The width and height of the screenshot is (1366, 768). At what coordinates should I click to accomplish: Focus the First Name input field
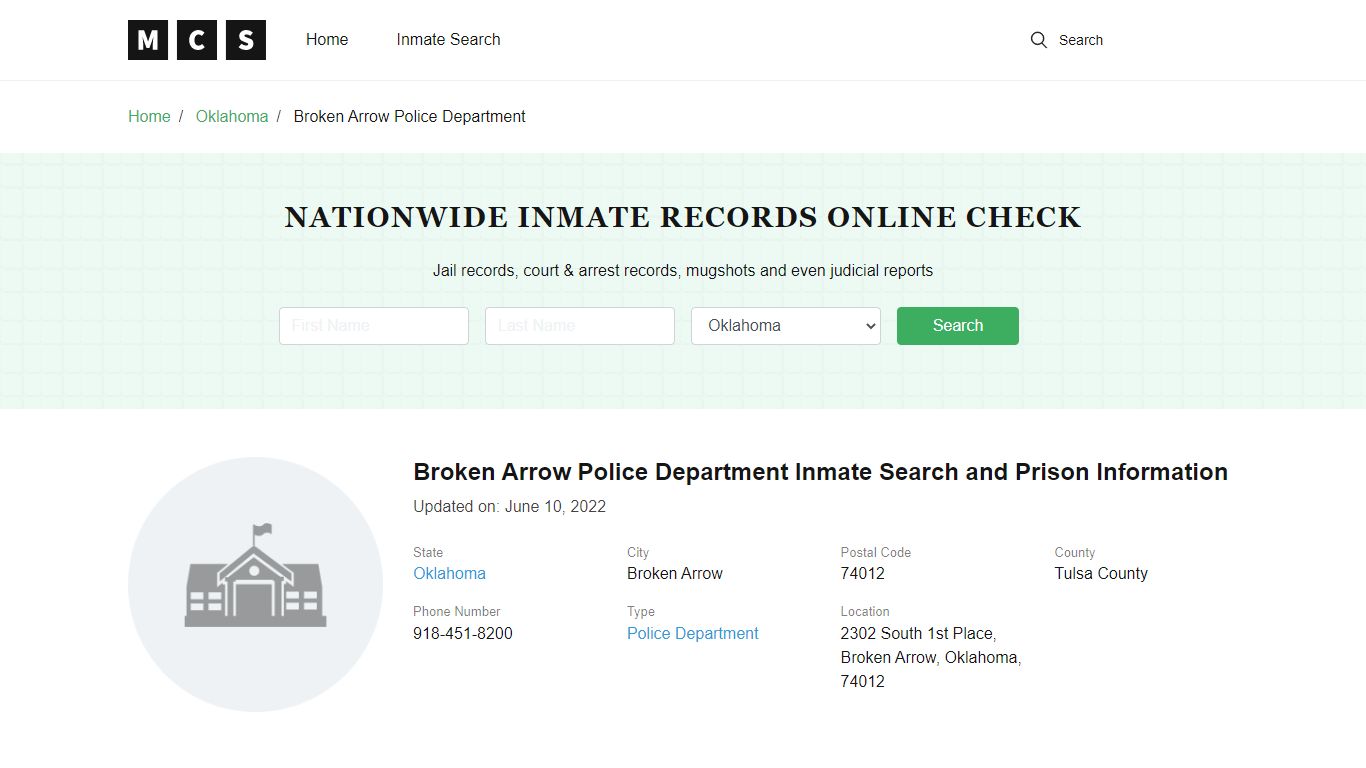coord(374,326)
